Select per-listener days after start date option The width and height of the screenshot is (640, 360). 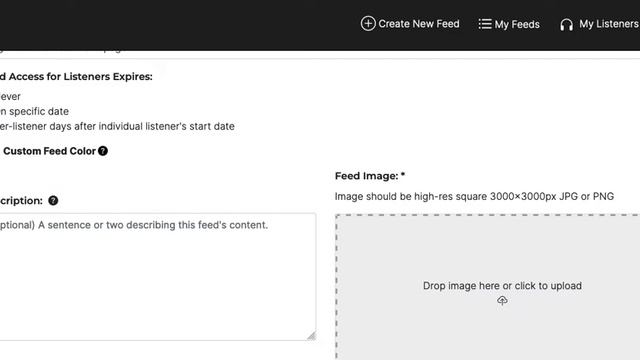[117, 127]
